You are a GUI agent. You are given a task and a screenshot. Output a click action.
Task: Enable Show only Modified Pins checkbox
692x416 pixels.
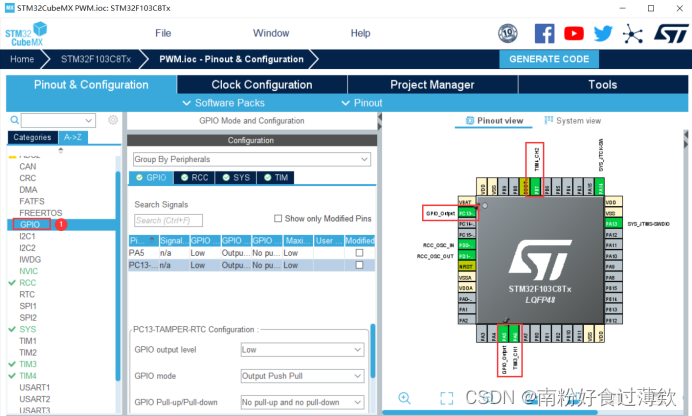coord(278,218)
